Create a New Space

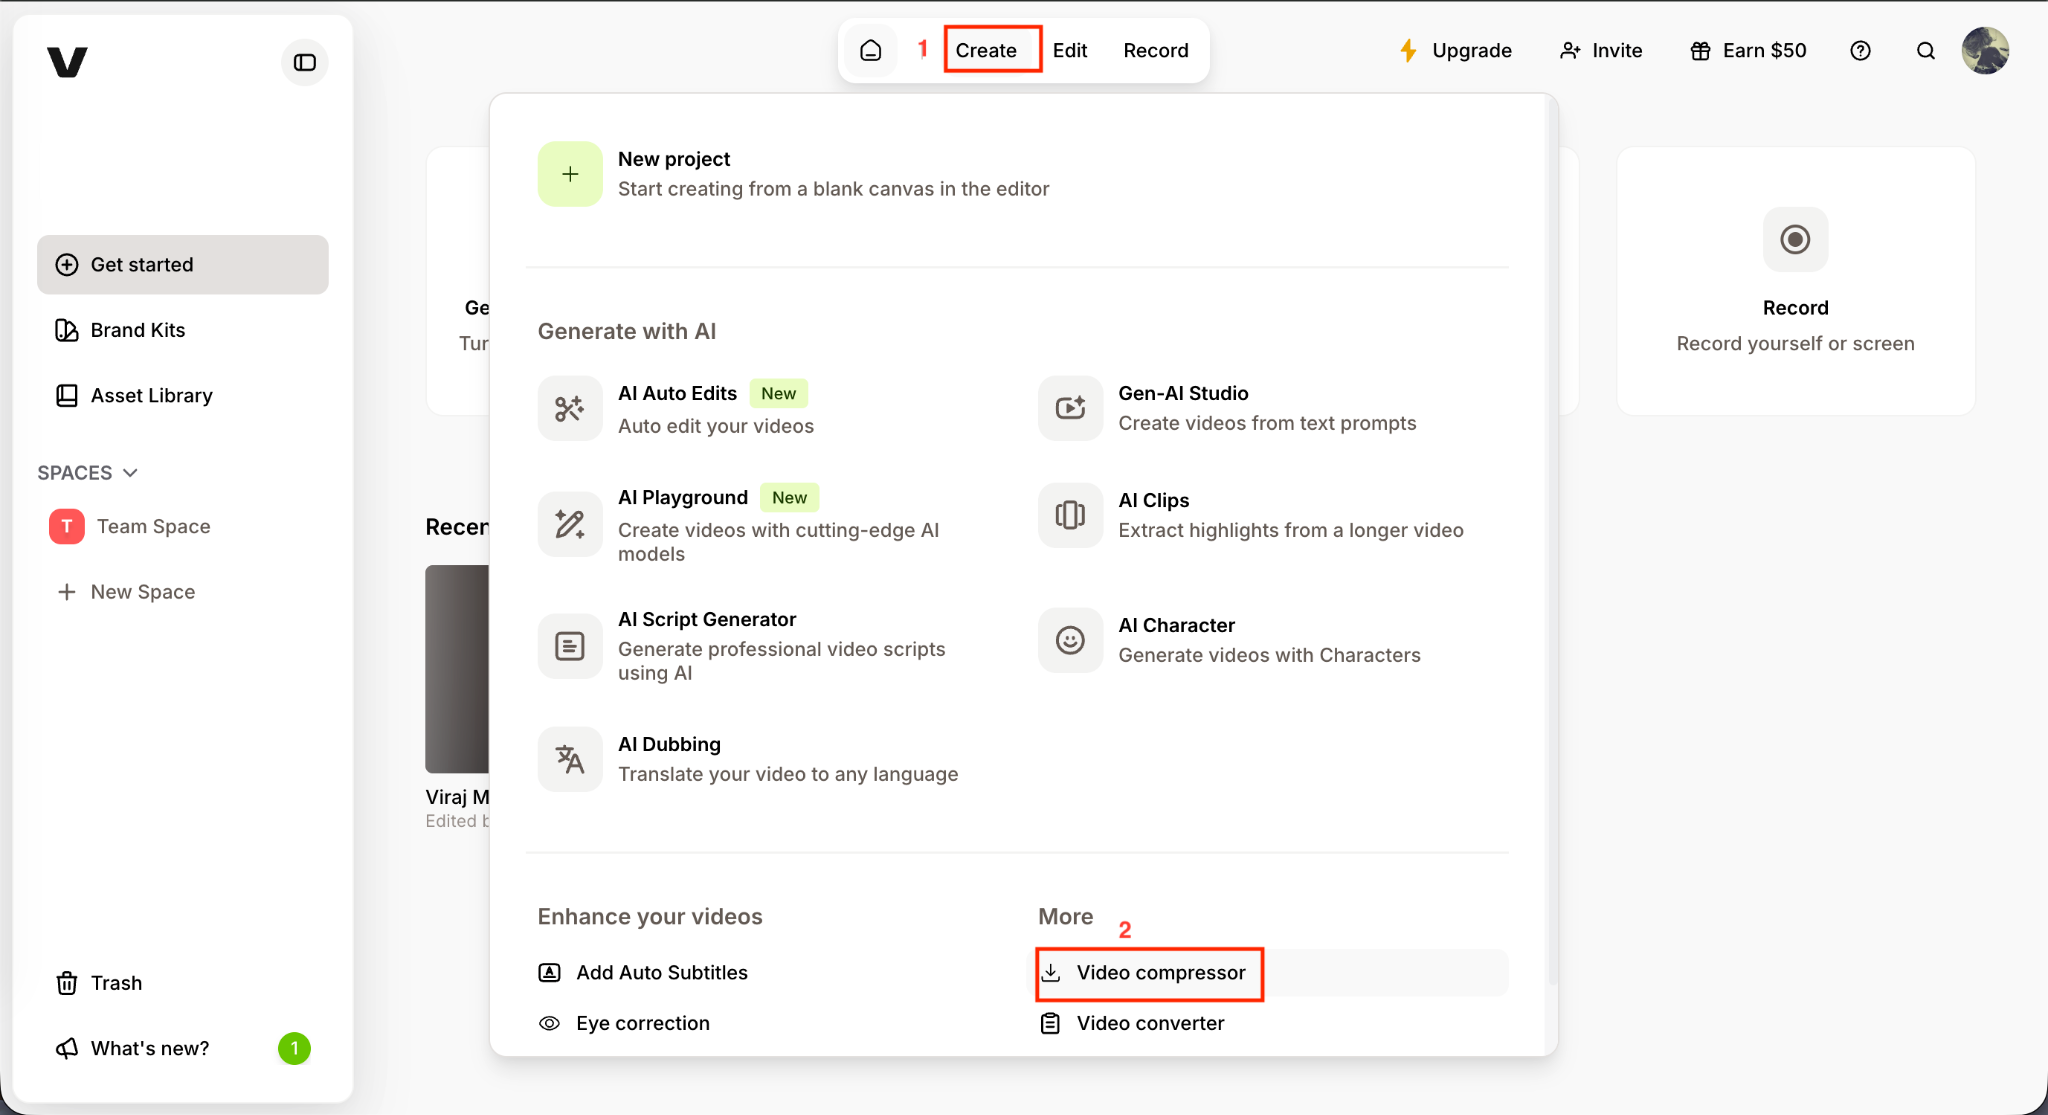pyautogui.click(x=126, y=591)
